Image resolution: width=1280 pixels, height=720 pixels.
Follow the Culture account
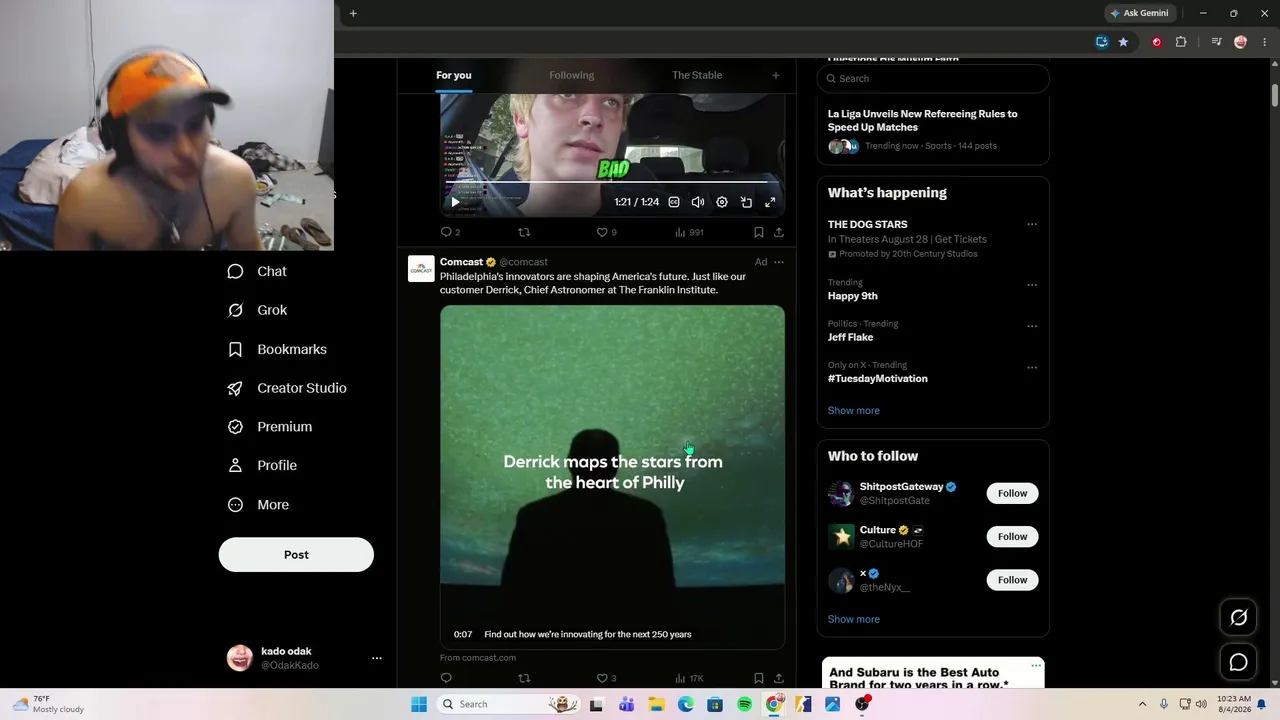1012,536
